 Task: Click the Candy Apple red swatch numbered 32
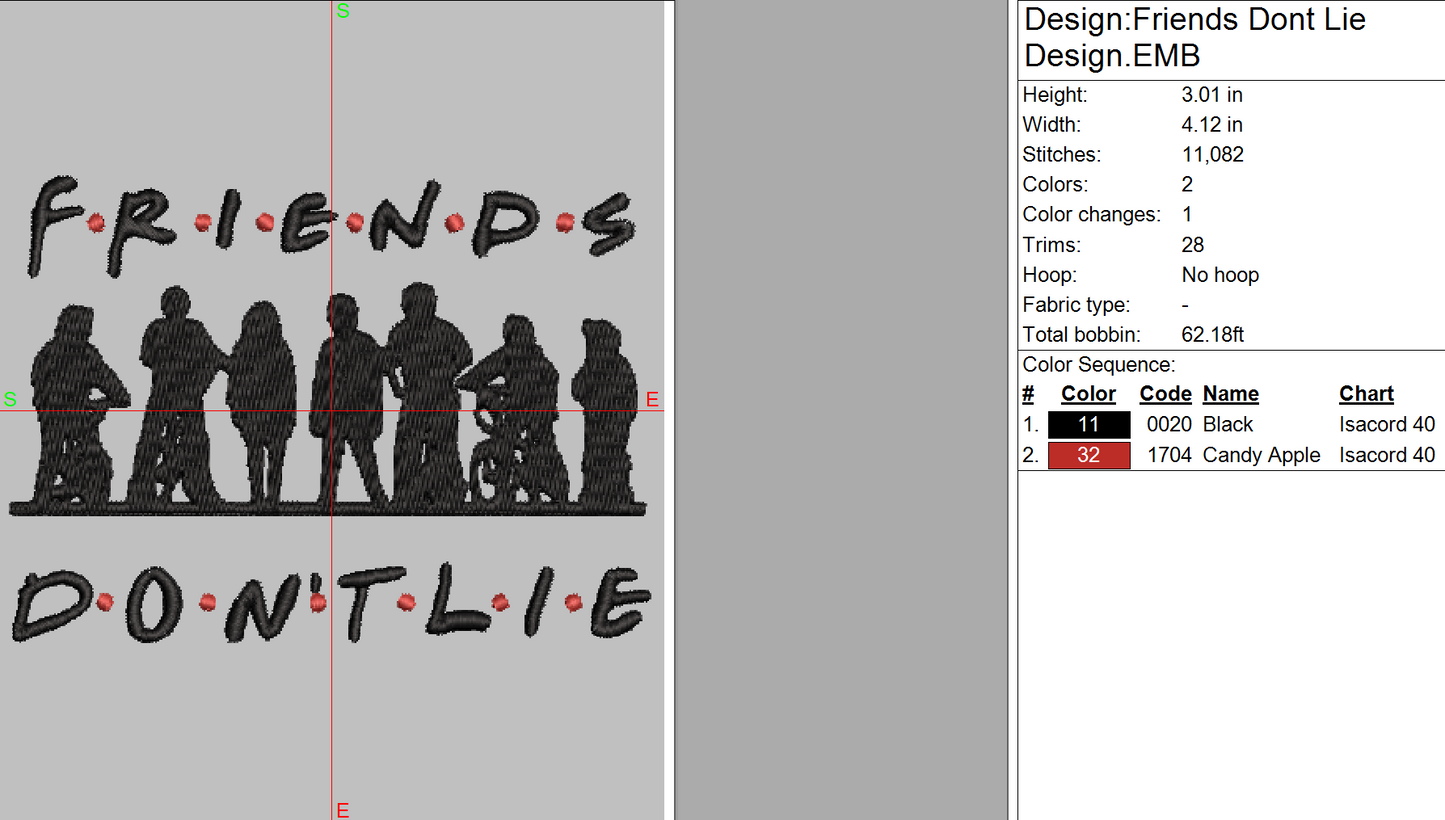click(1089, 456)
